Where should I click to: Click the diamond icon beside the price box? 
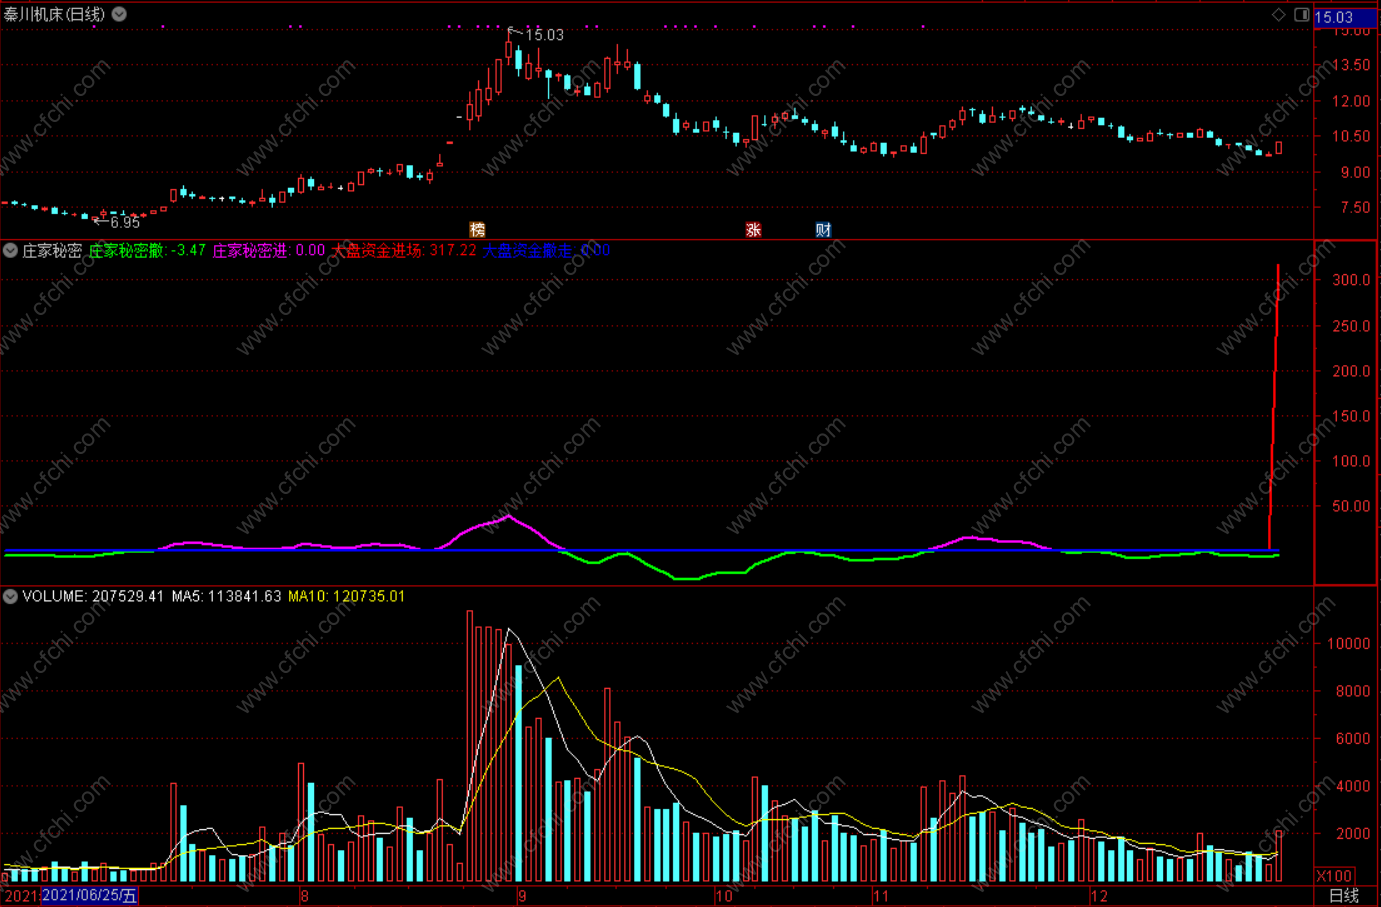pos(1278,15)
